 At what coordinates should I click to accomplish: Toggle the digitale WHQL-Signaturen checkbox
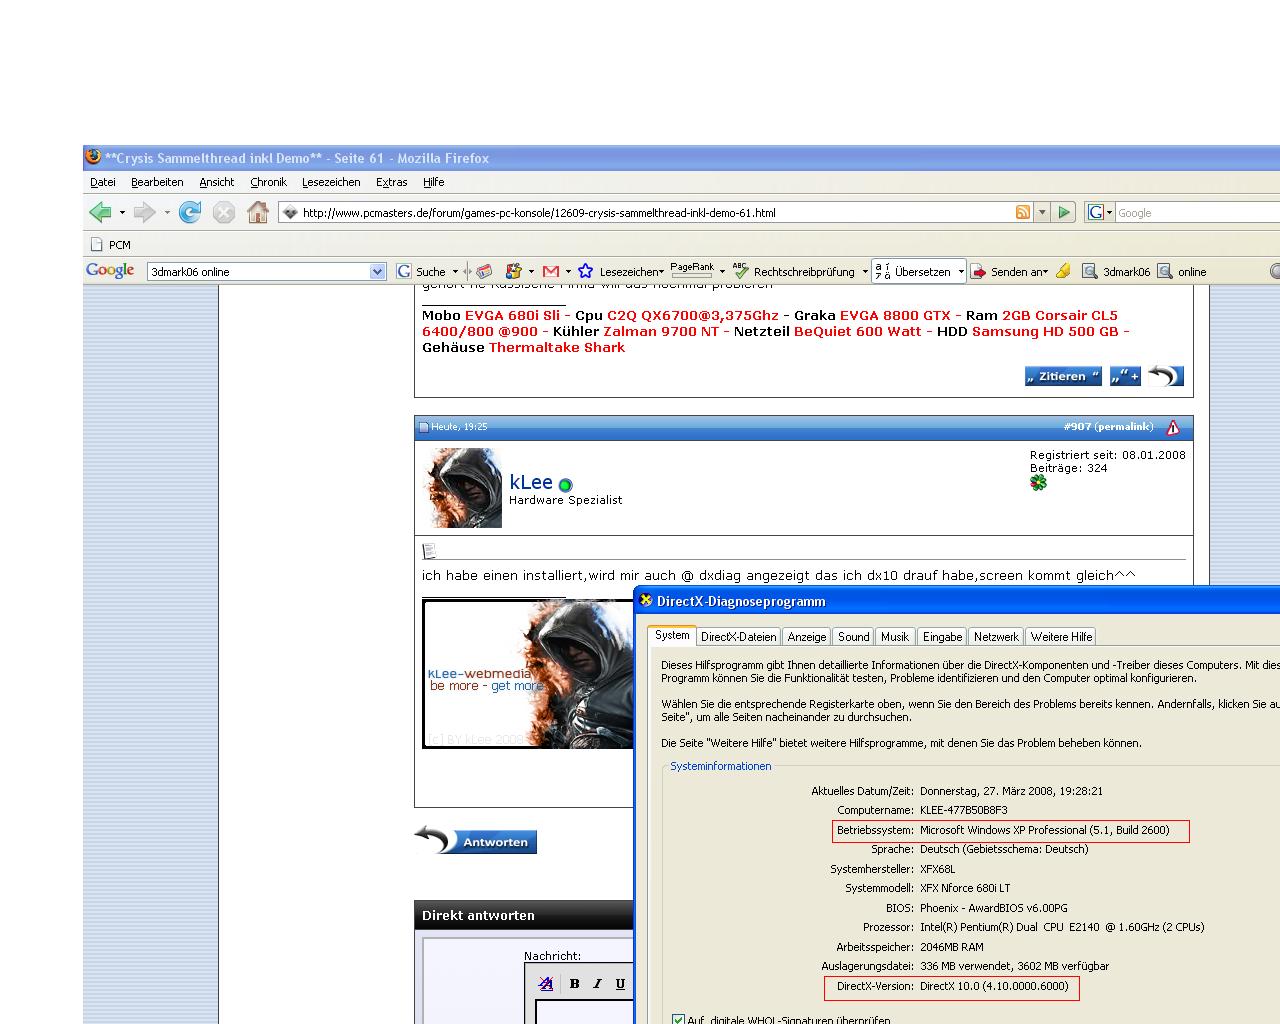[679, 1020]
